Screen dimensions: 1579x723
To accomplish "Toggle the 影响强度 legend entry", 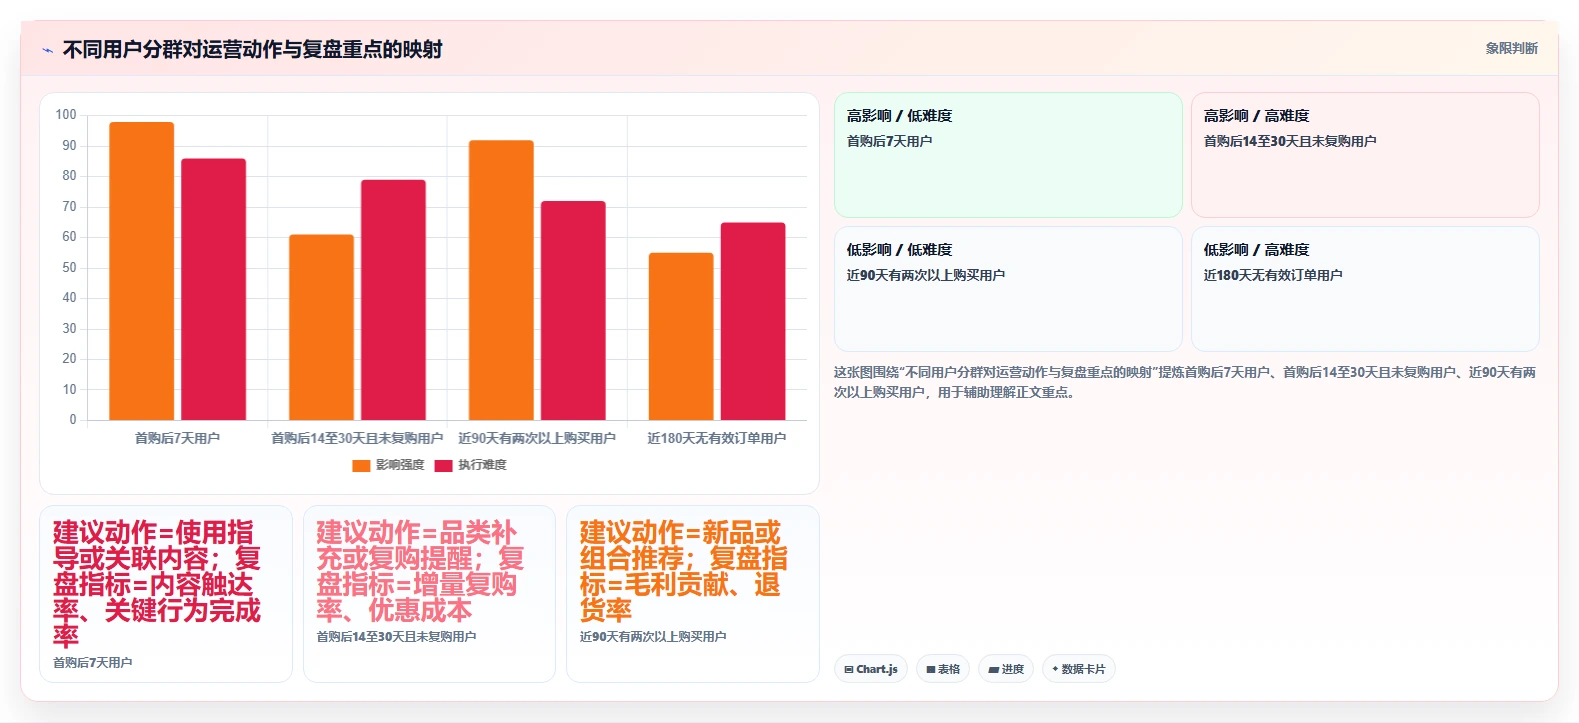I will [389, 465].
